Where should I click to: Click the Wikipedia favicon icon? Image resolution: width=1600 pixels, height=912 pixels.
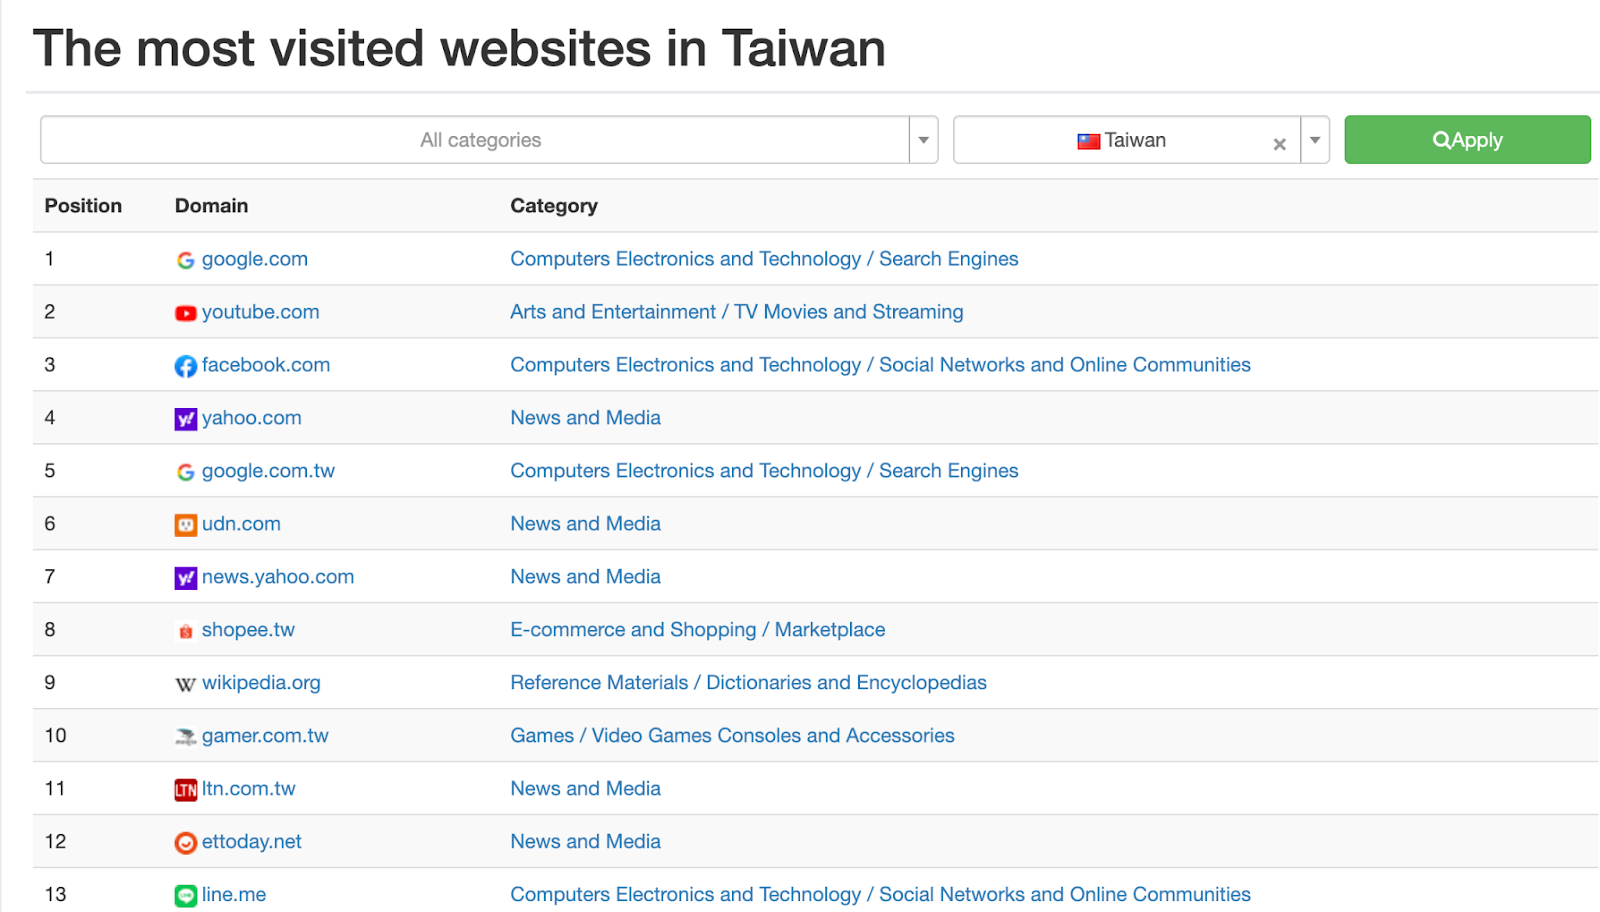186,684
